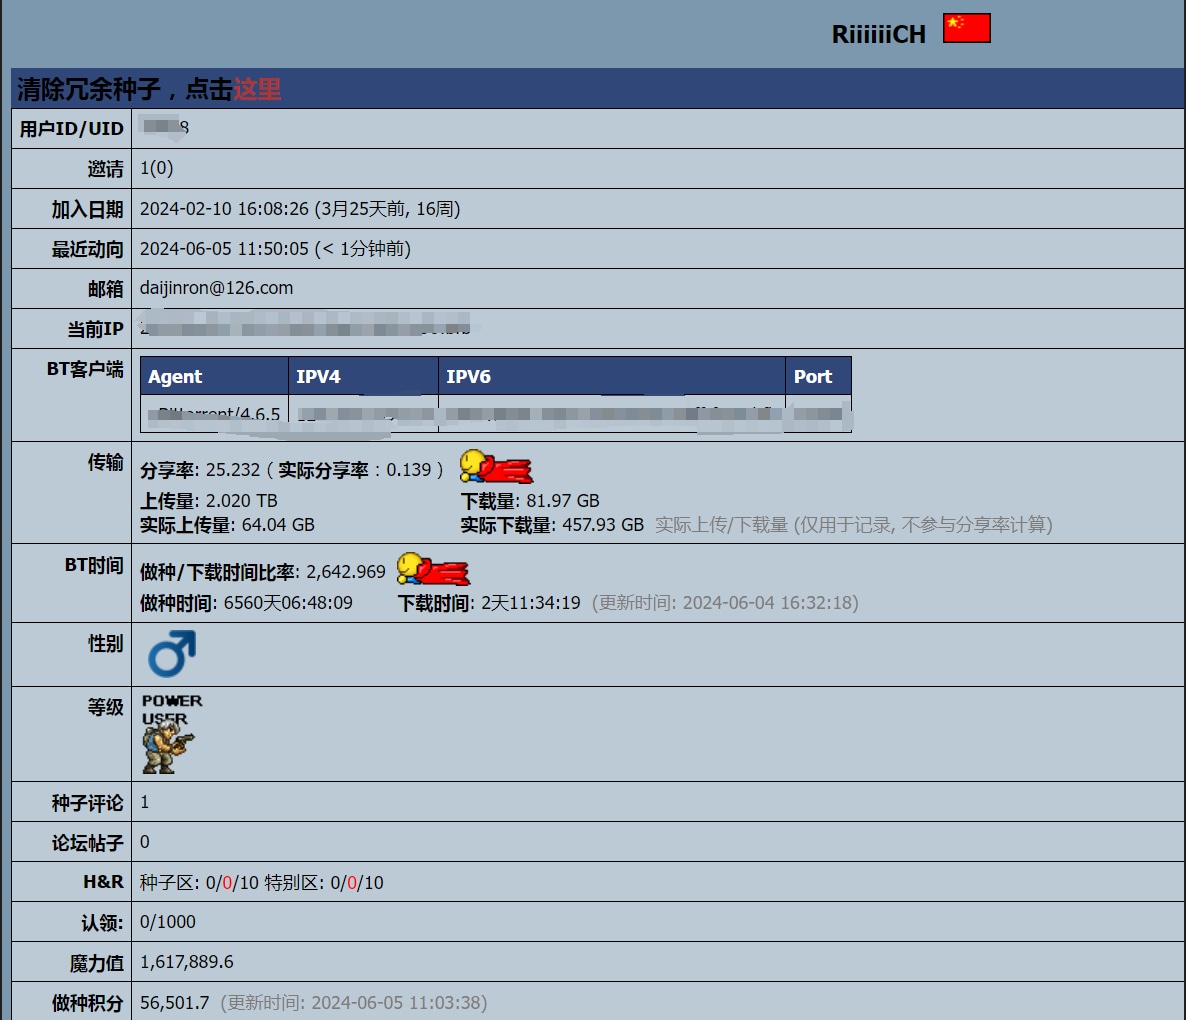Click the RiiiiiCH username heading

878,34
